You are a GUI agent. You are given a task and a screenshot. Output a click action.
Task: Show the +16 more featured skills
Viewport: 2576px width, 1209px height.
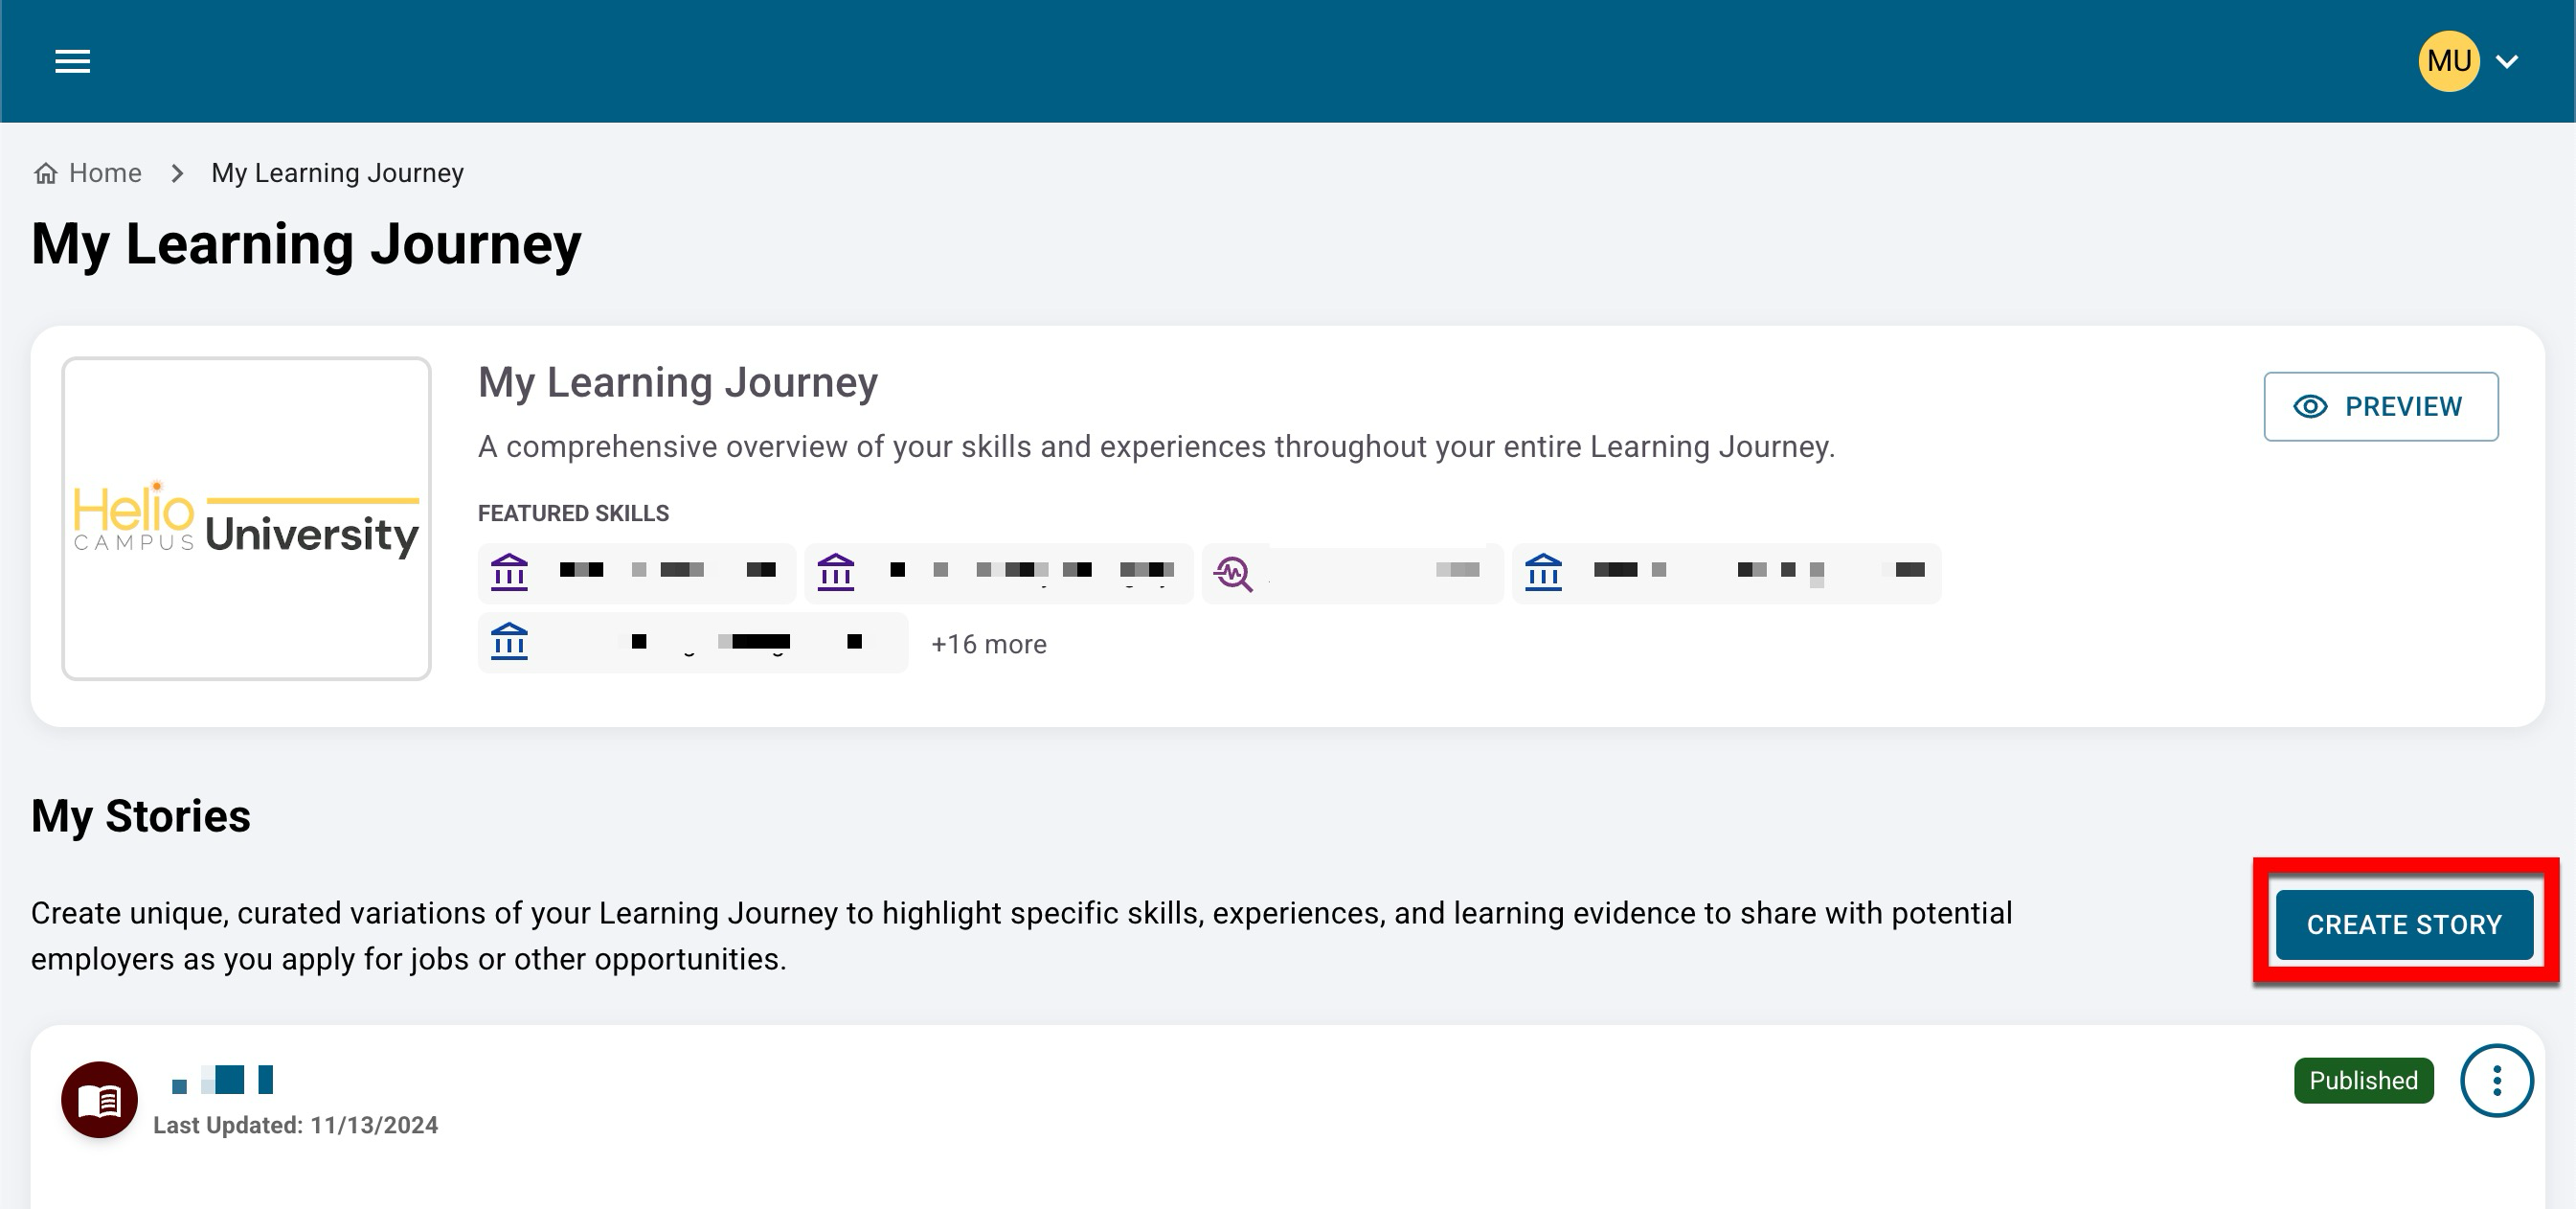click(988, 644)
